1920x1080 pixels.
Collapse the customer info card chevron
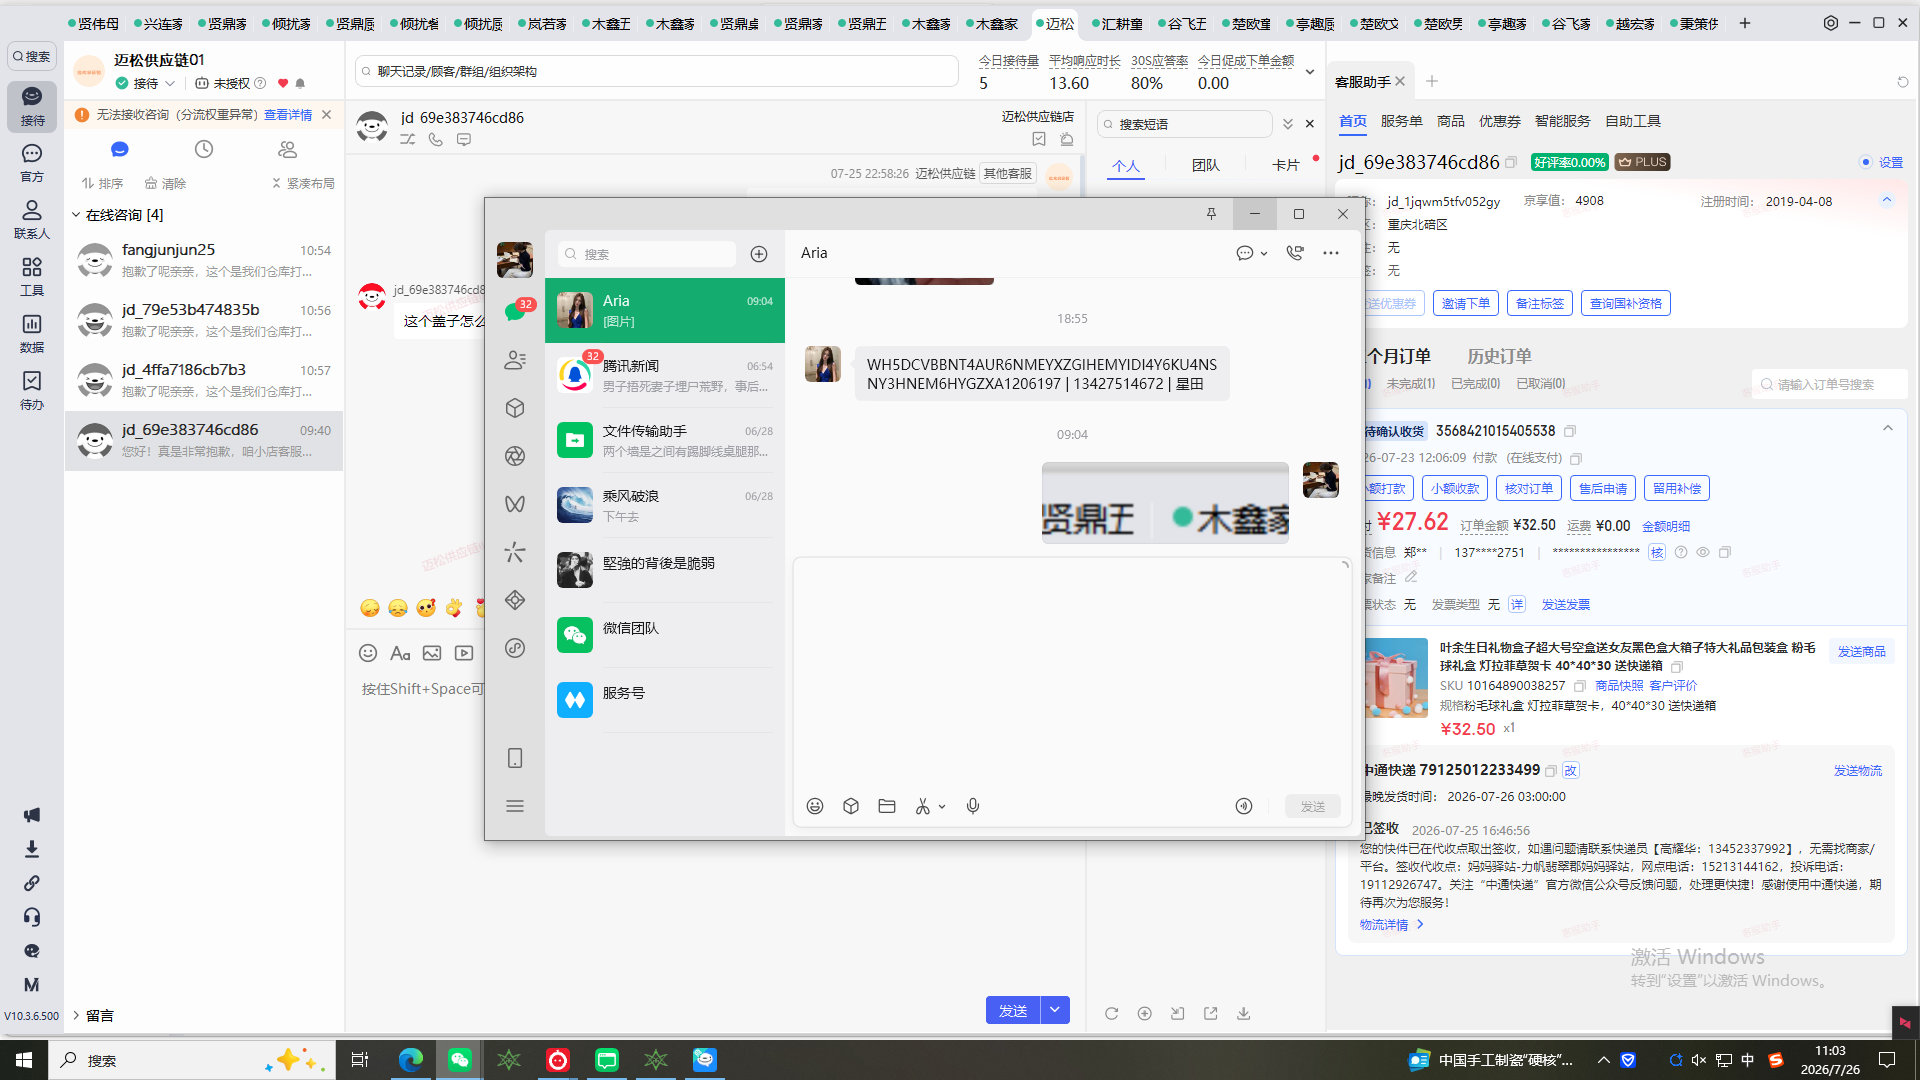(x=1887, y=200)
